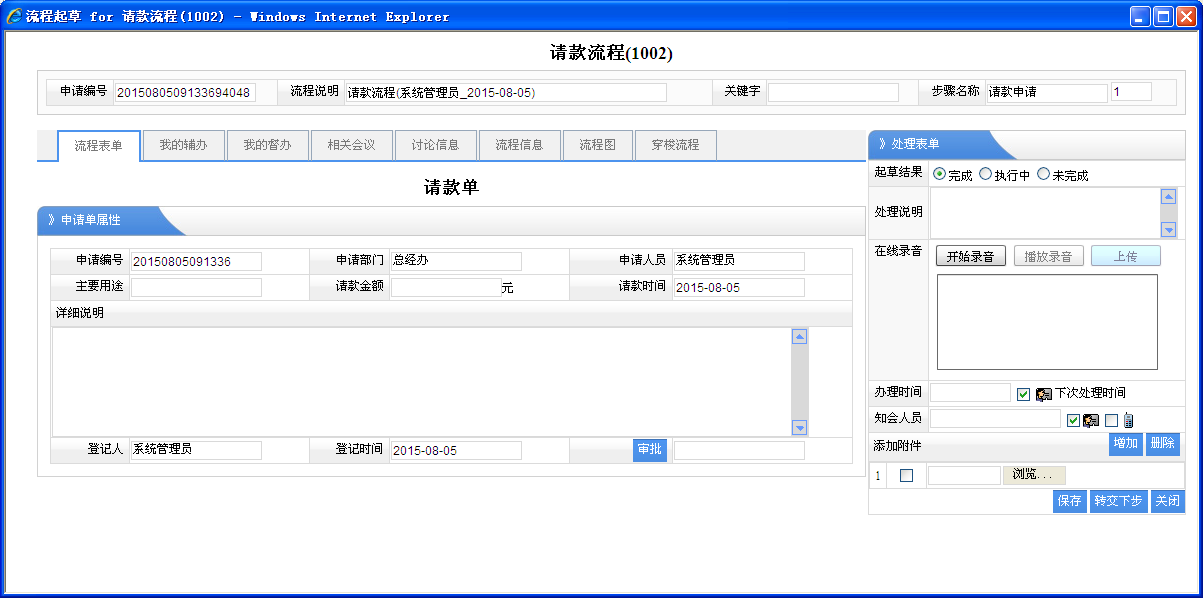Screen dimensions: 1203x598
Task: Click the mobile phone icon in 知会人员 row
Action: point(1128,421)
